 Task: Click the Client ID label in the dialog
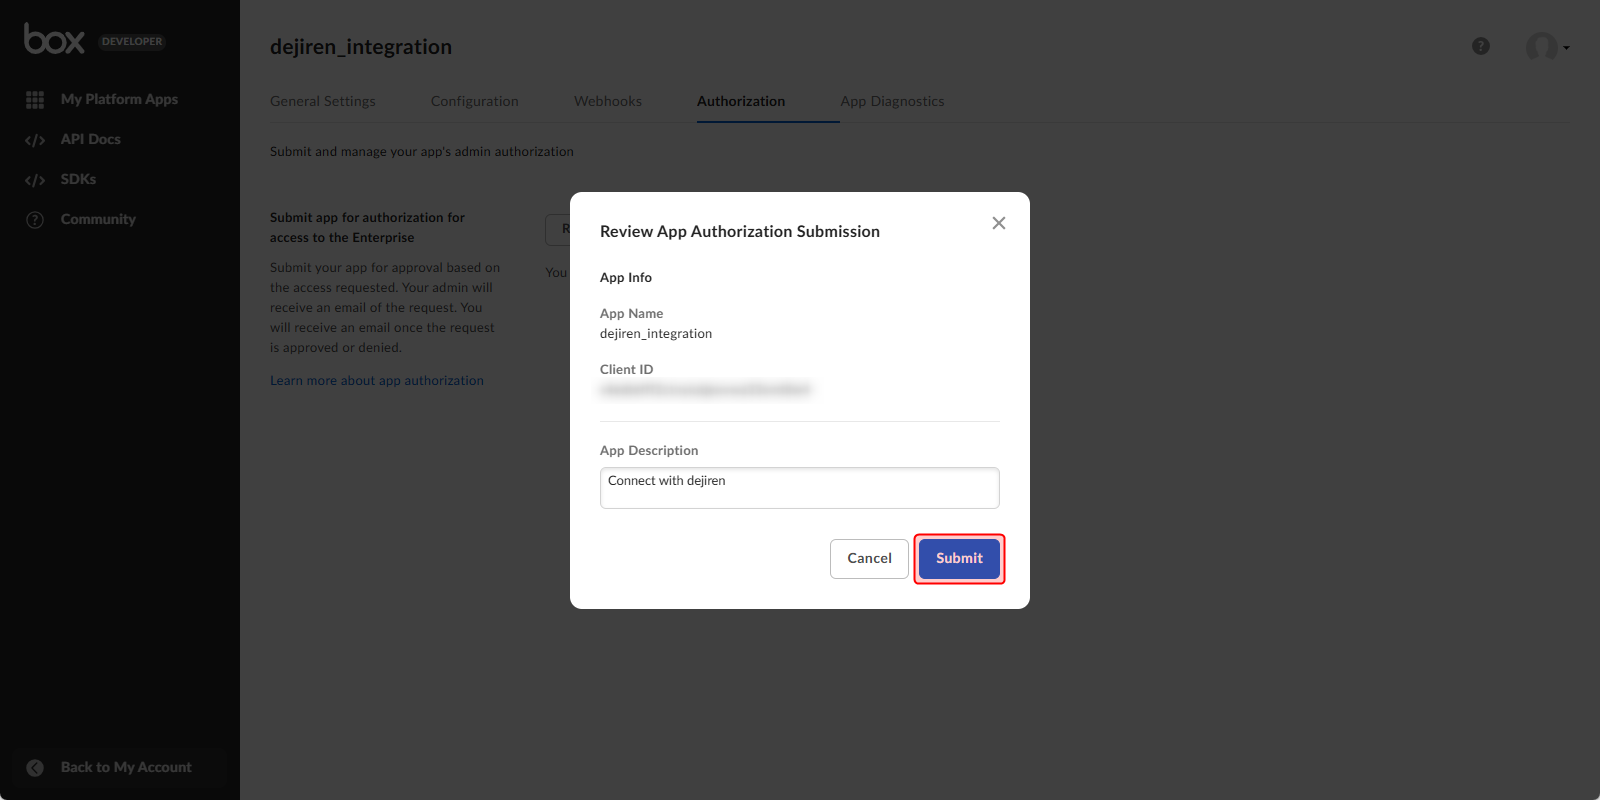coord(626,369)
